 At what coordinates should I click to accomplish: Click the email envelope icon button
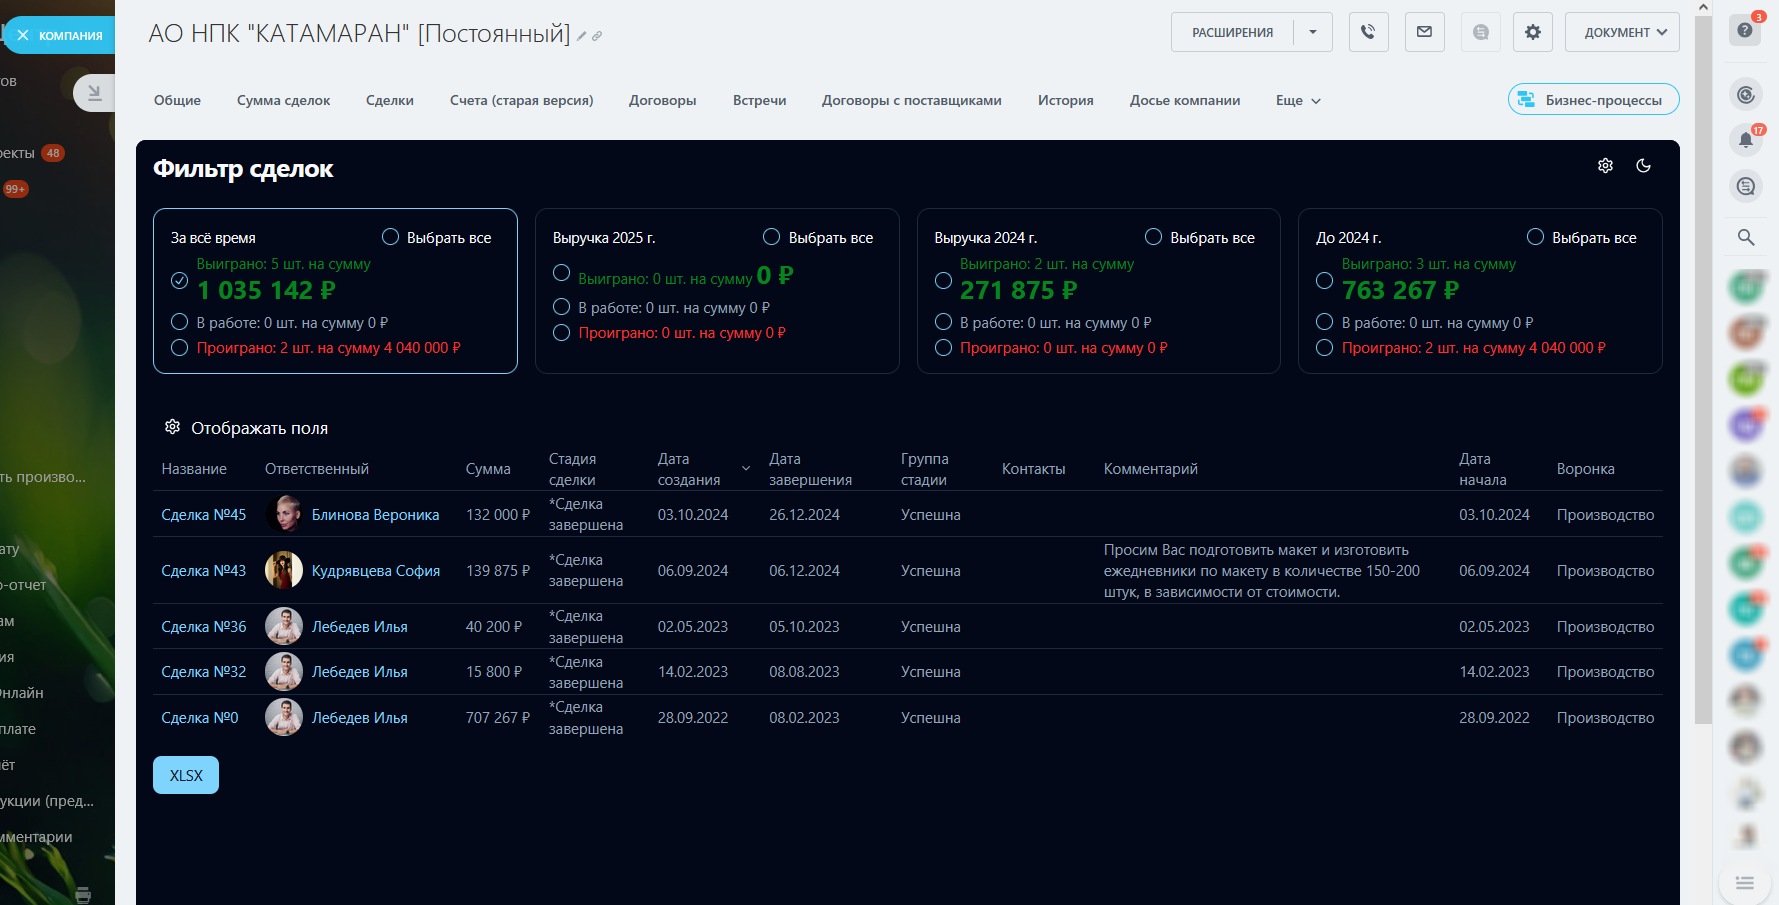click(1424, 32)
